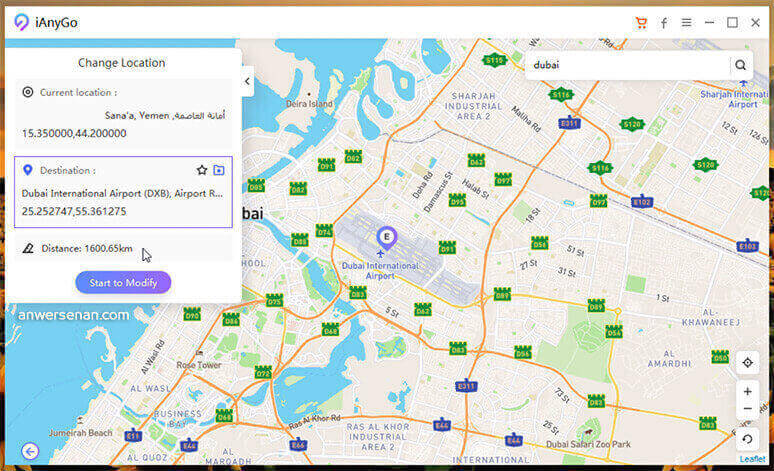
Task: Click the airplane icon at Dubai airport
Action: [x=380, y=254]
